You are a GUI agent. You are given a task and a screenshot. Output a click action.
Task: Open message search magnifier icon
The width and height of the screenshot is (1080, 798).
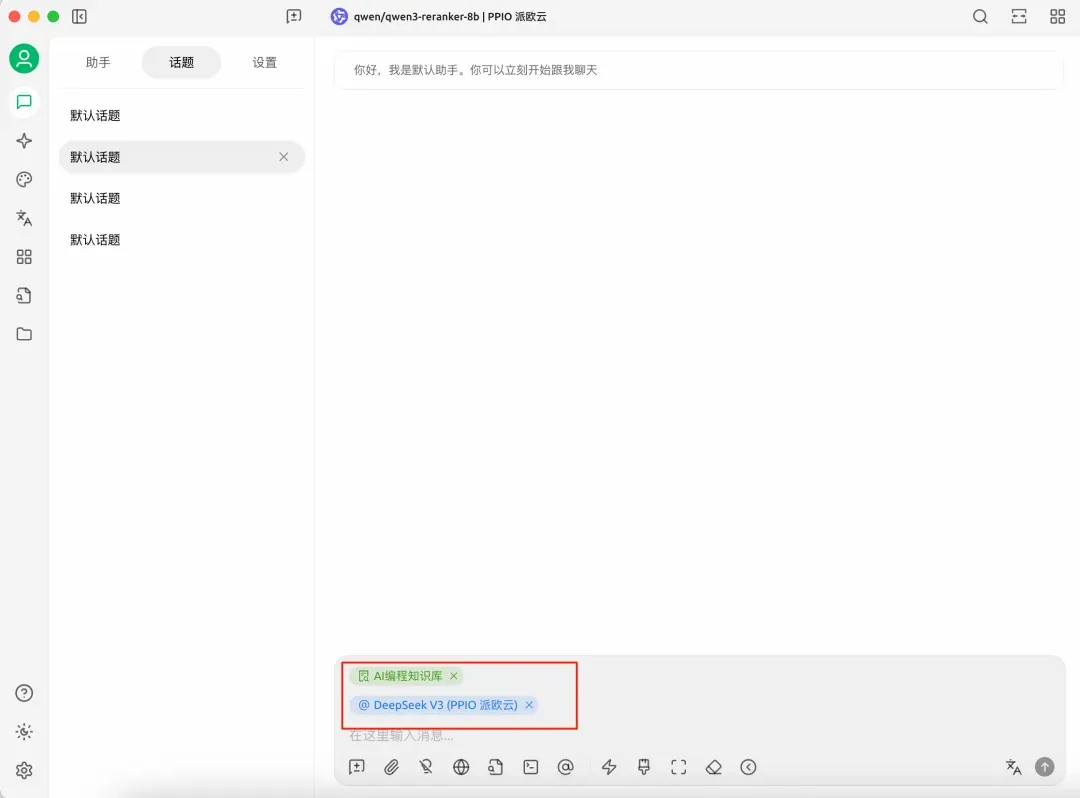click(980, 17)
